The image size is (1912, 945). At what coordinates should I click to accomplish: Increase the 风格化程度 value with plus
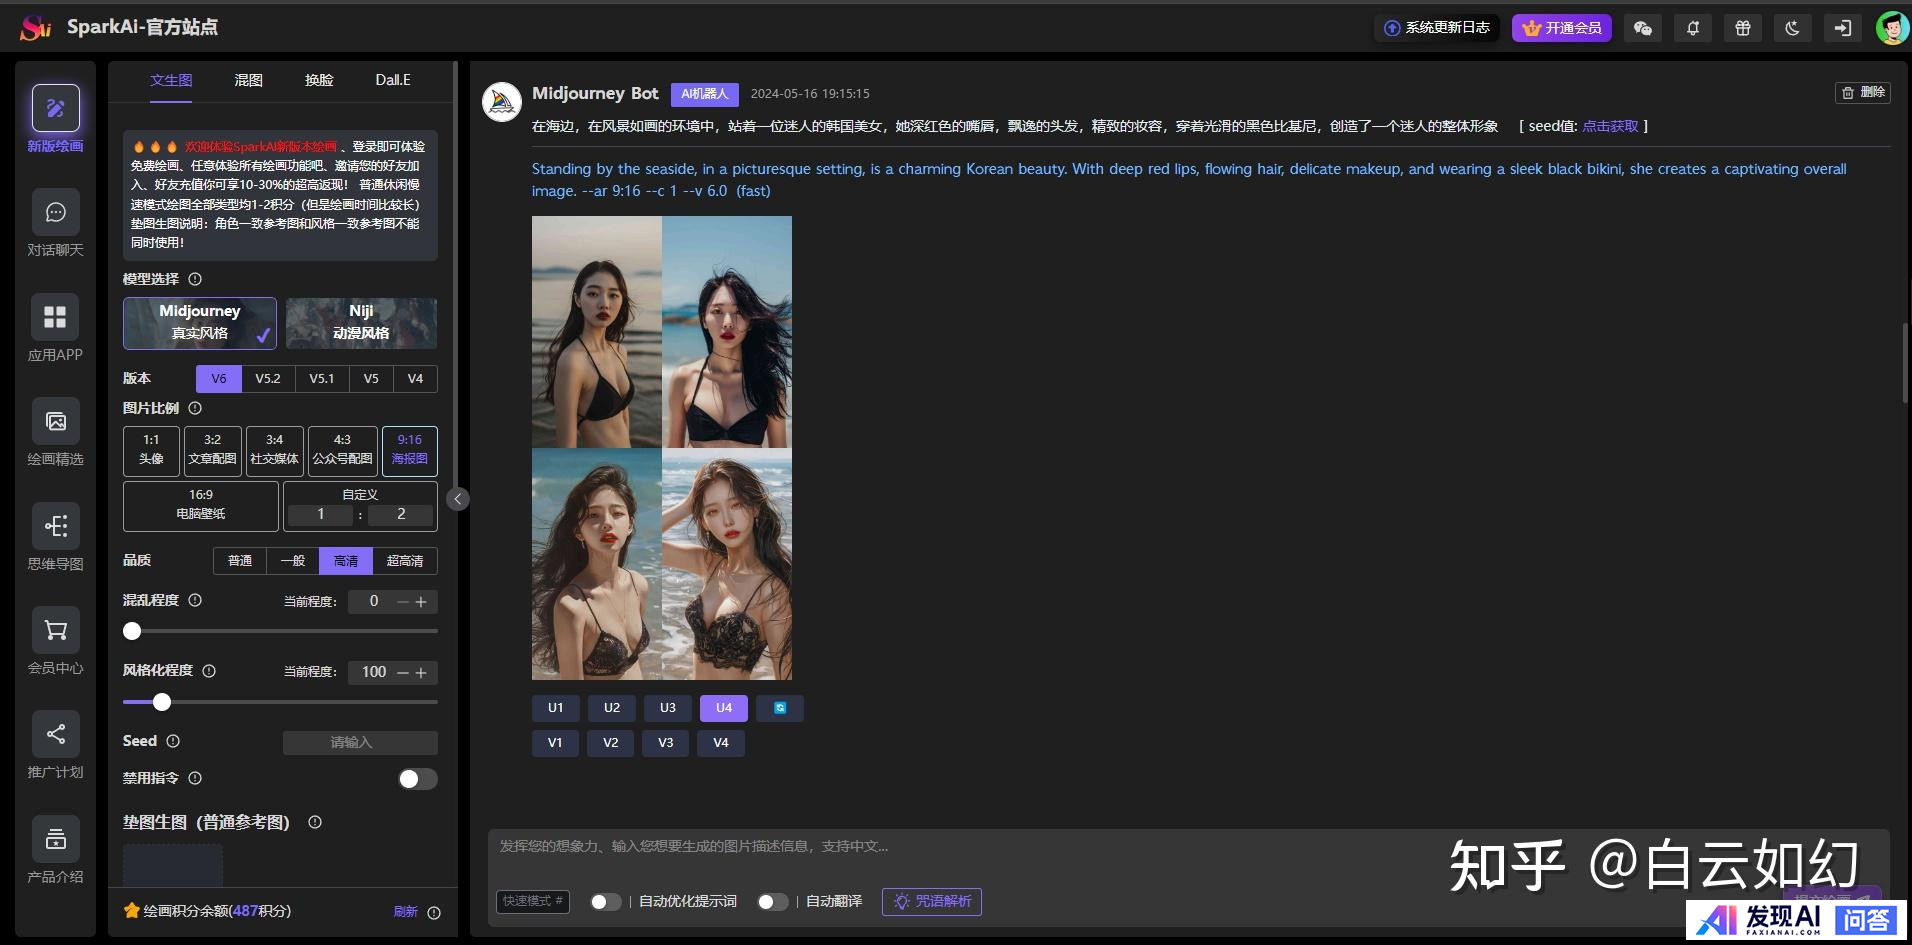tap(421, 673)
